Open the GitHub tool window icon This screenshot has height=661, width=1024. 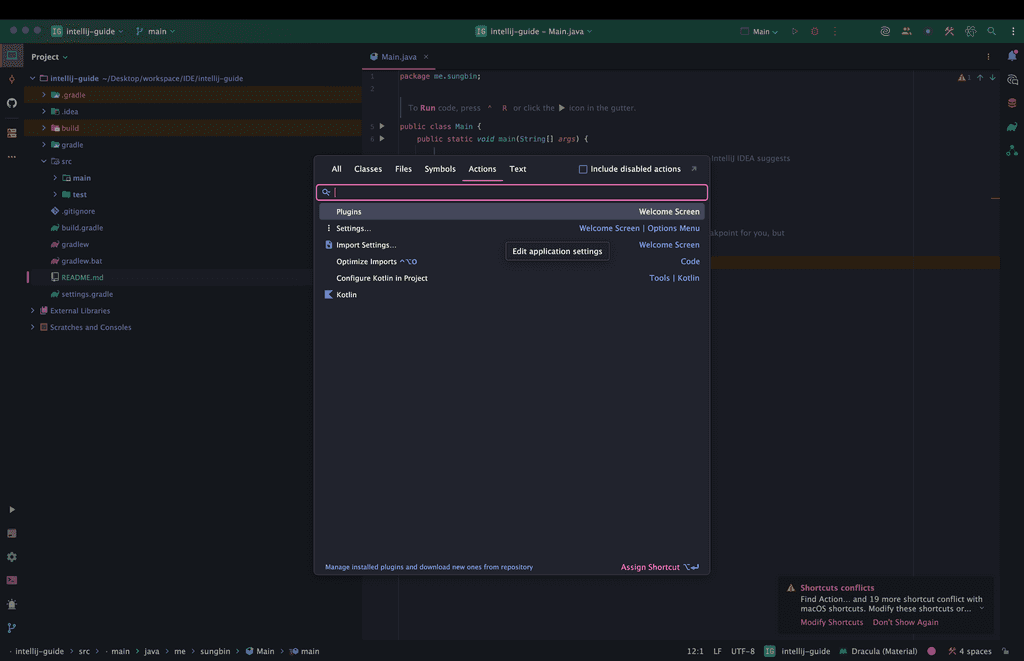coord(12,103)
